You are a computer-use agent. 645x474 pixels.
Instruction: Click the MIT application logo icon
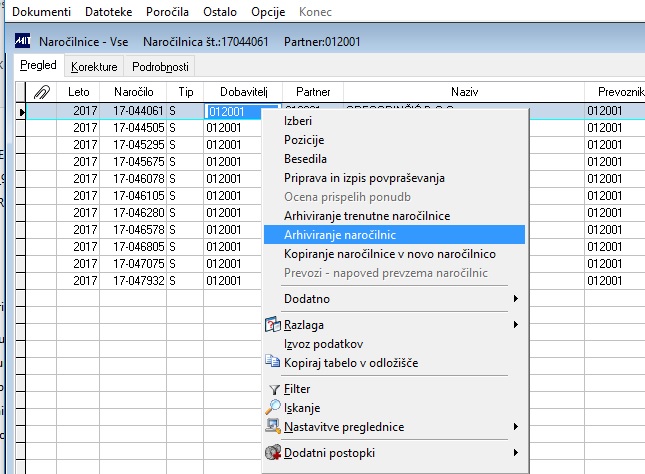pyautogui.click(x=22, y=41)
